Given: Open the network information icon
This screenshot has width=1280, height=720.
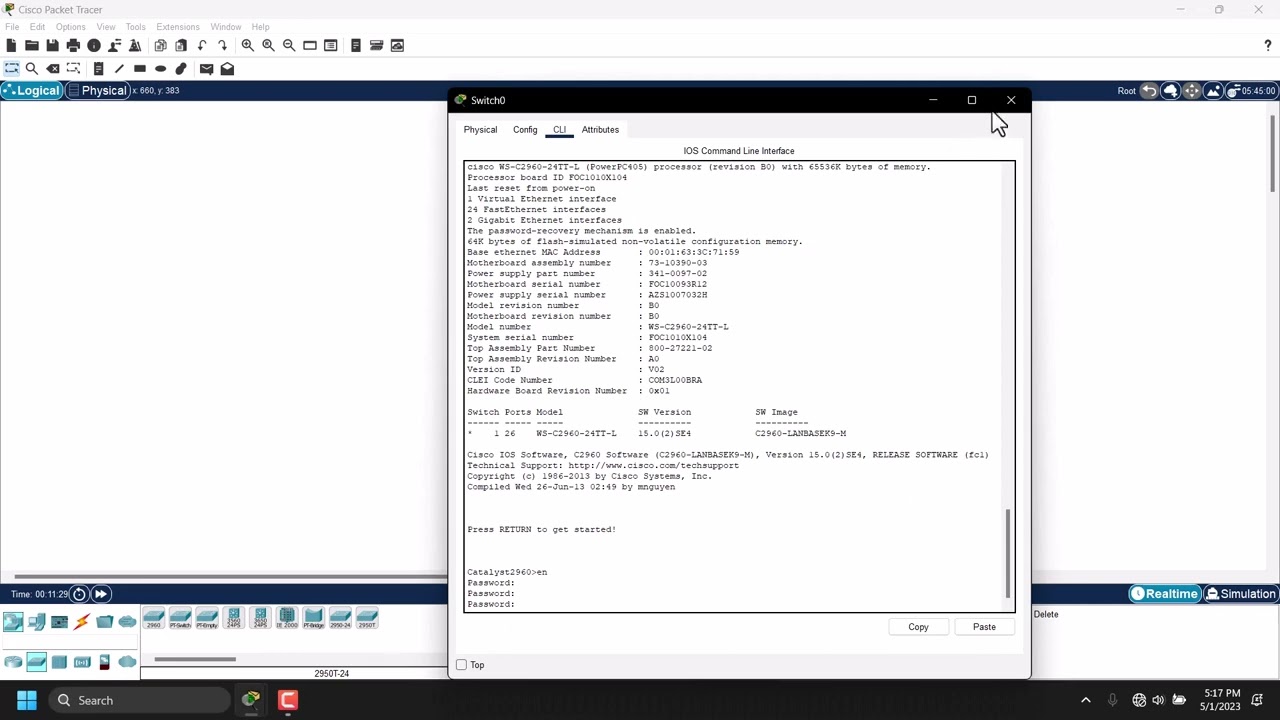Looking at the screenshot, I should (x=94, y=45).
